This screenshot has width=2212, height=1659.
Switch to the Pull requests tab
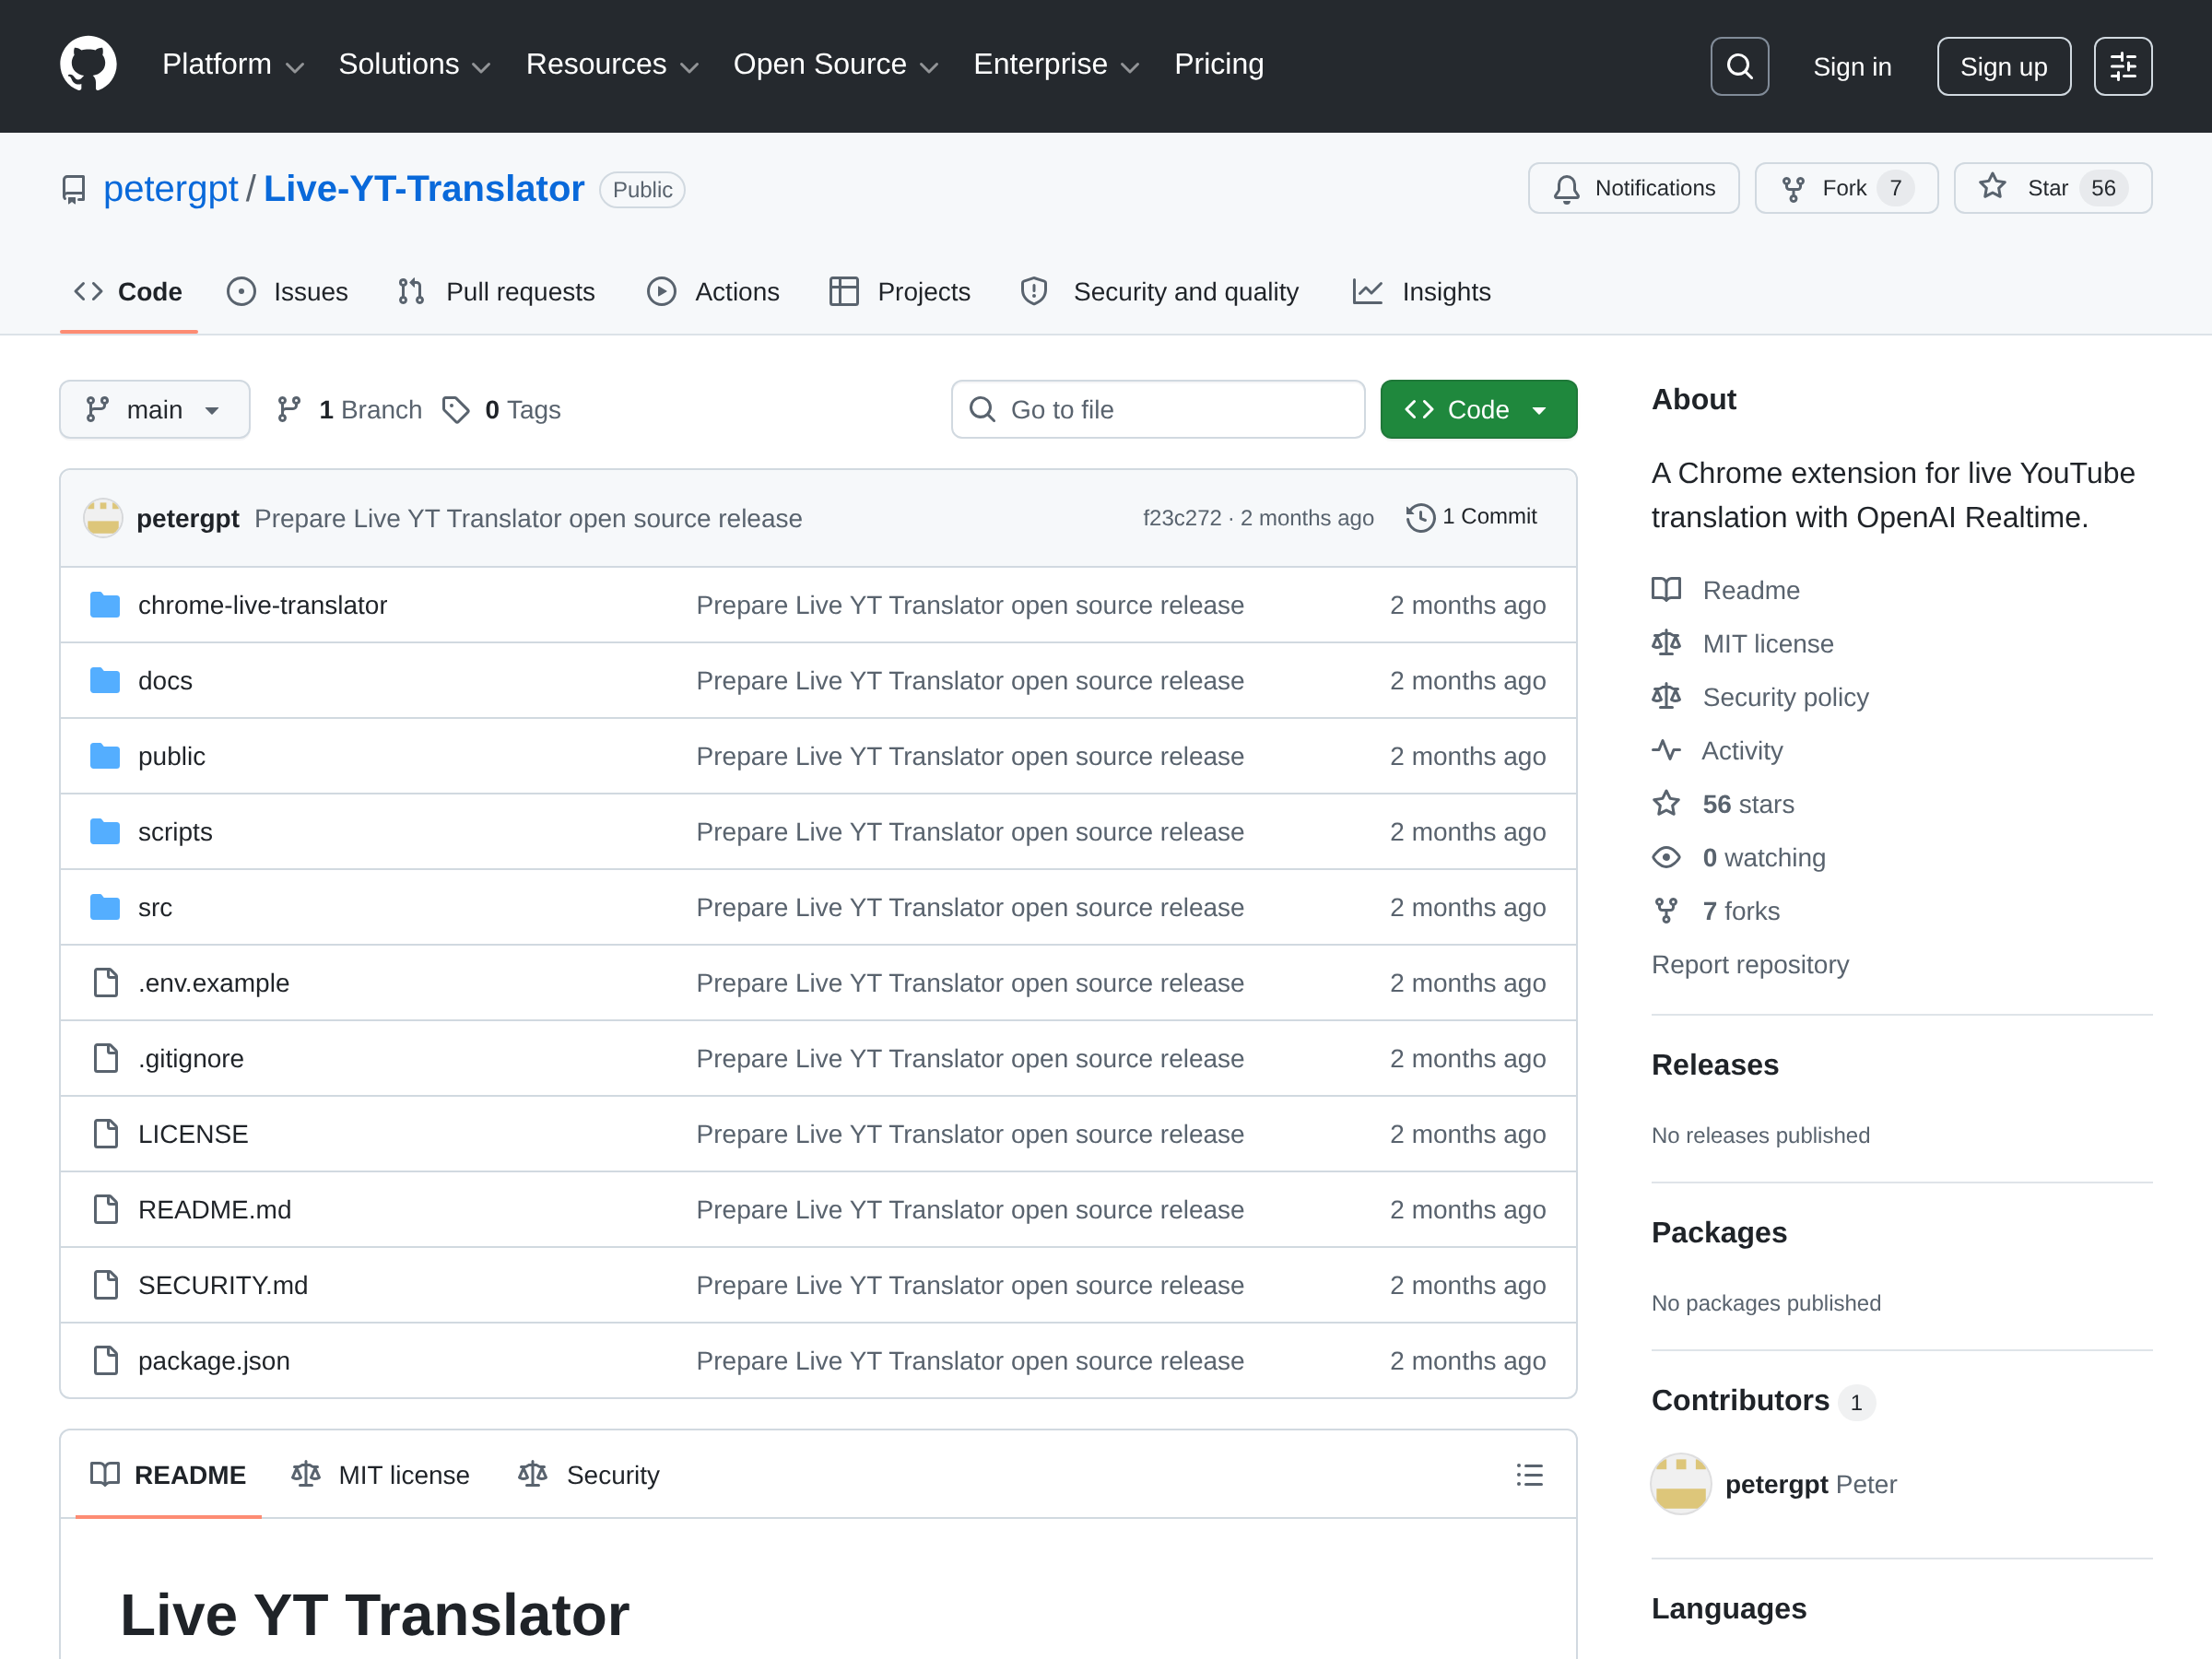pyautogui.click(x=496, y=291)
